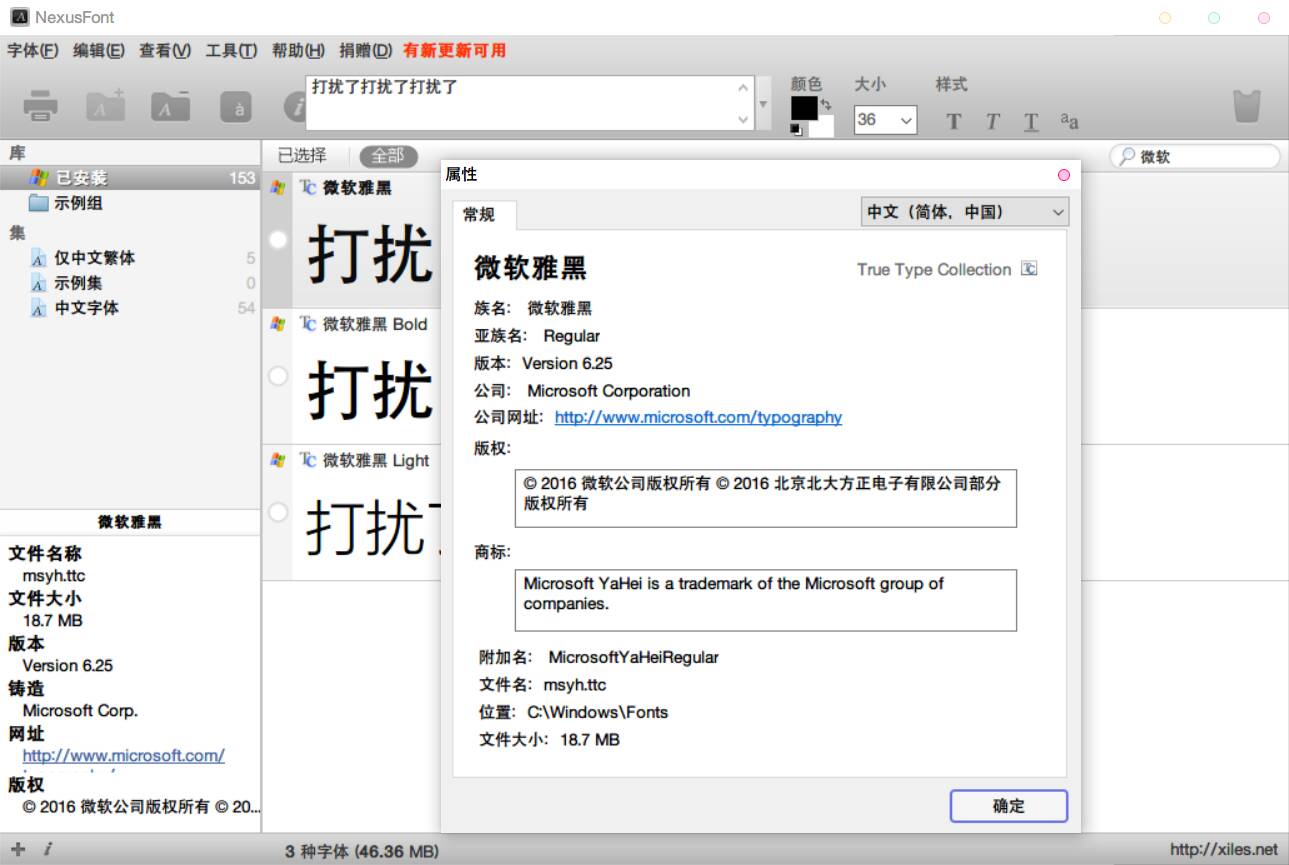The width and height of the screenshot is (1289, 865).
Task: Open the 工具(T) menu
Action: click(x=231, y=50)
